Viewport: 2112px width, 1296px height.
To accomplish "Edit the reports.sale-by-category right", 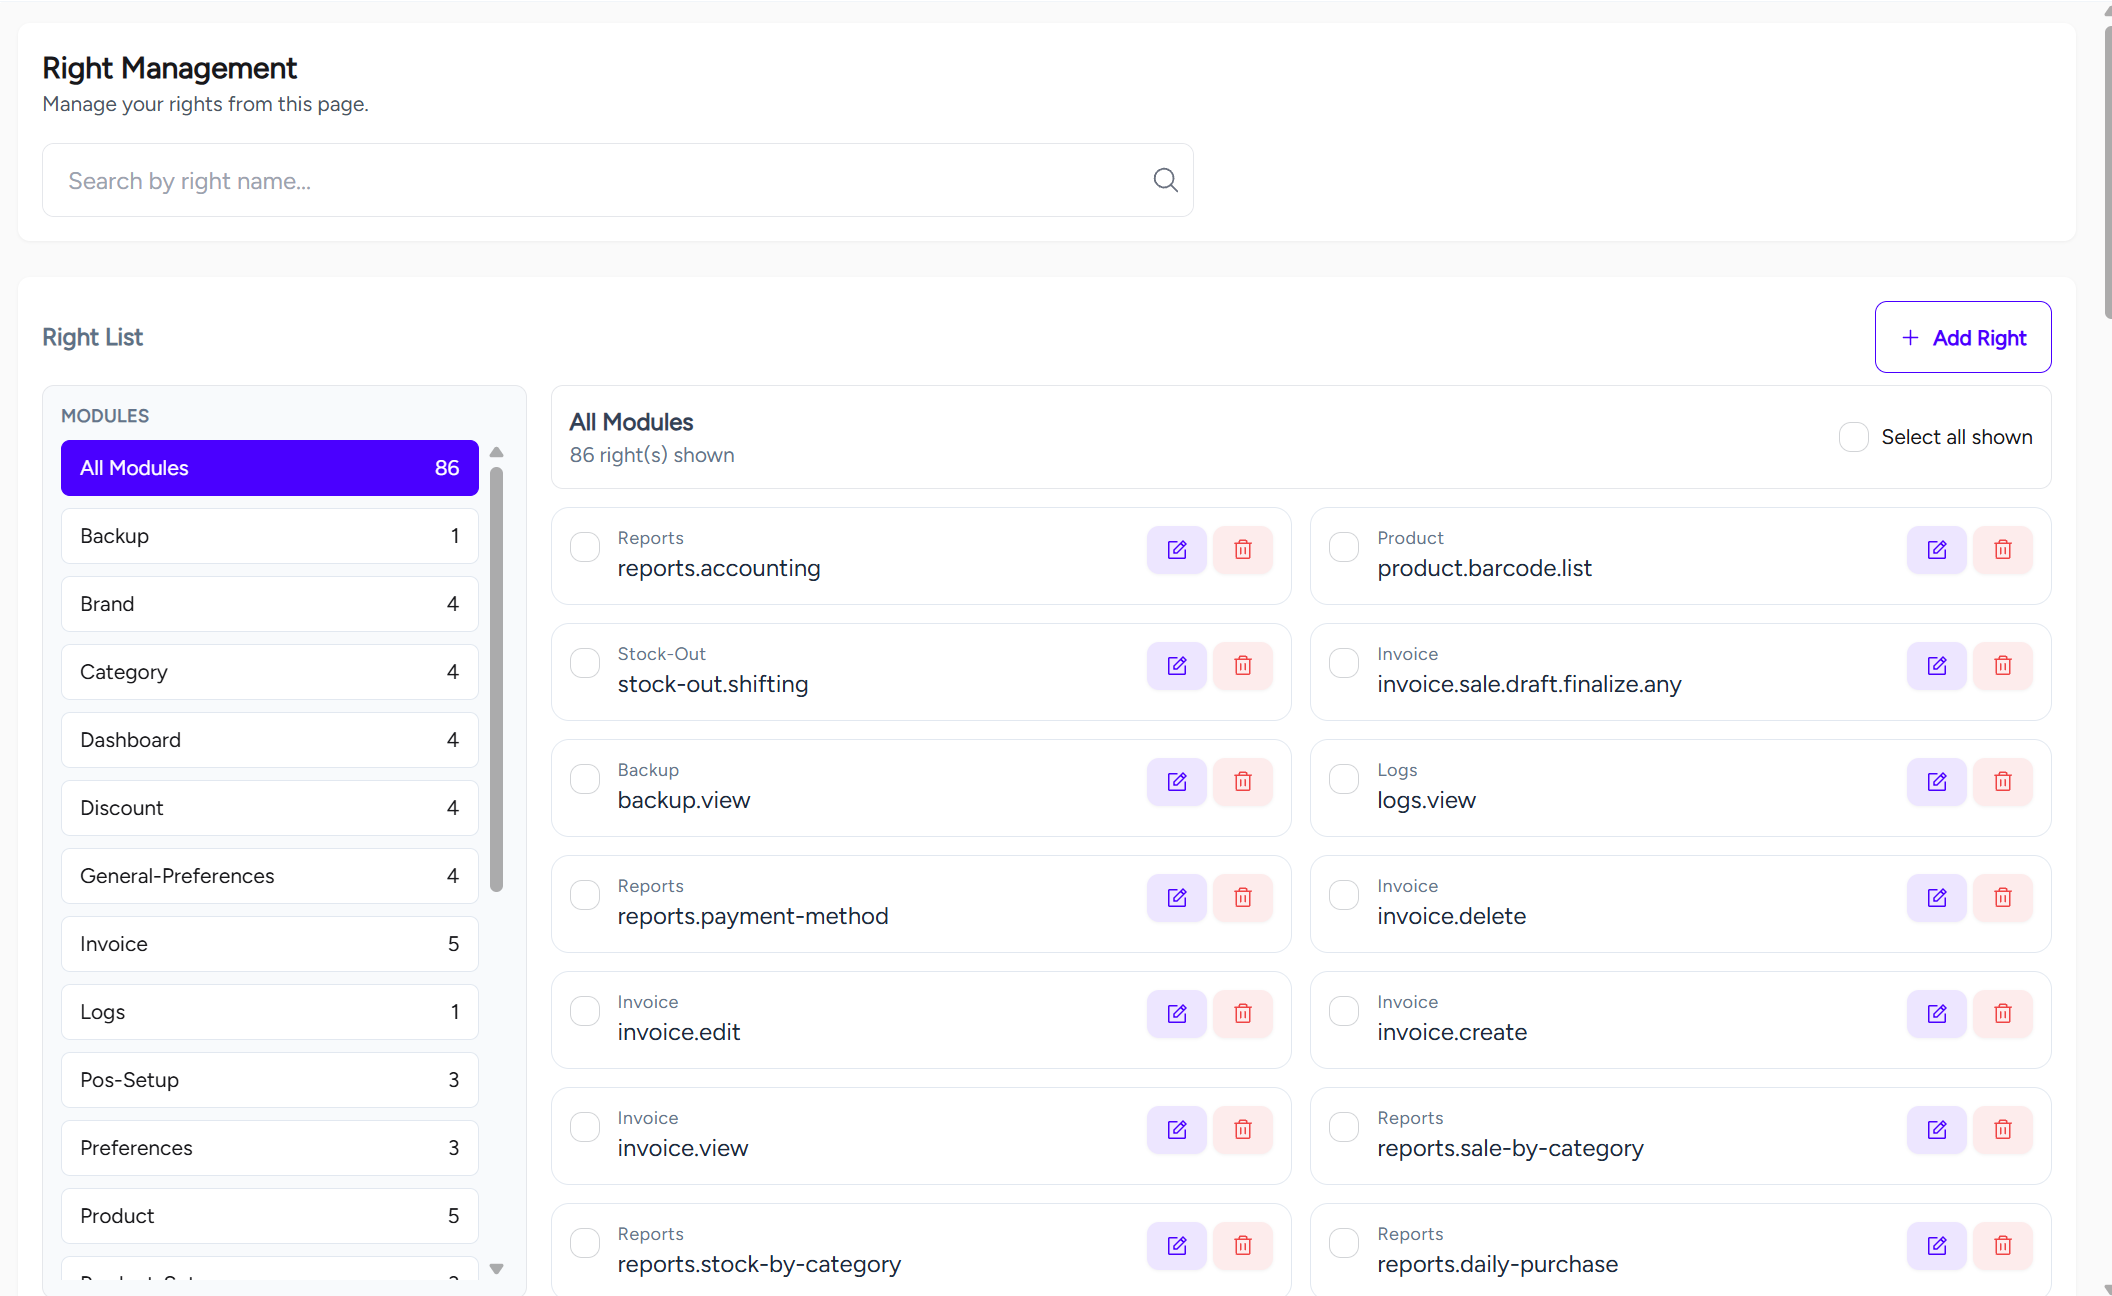I will (x=1937, y=1130).
